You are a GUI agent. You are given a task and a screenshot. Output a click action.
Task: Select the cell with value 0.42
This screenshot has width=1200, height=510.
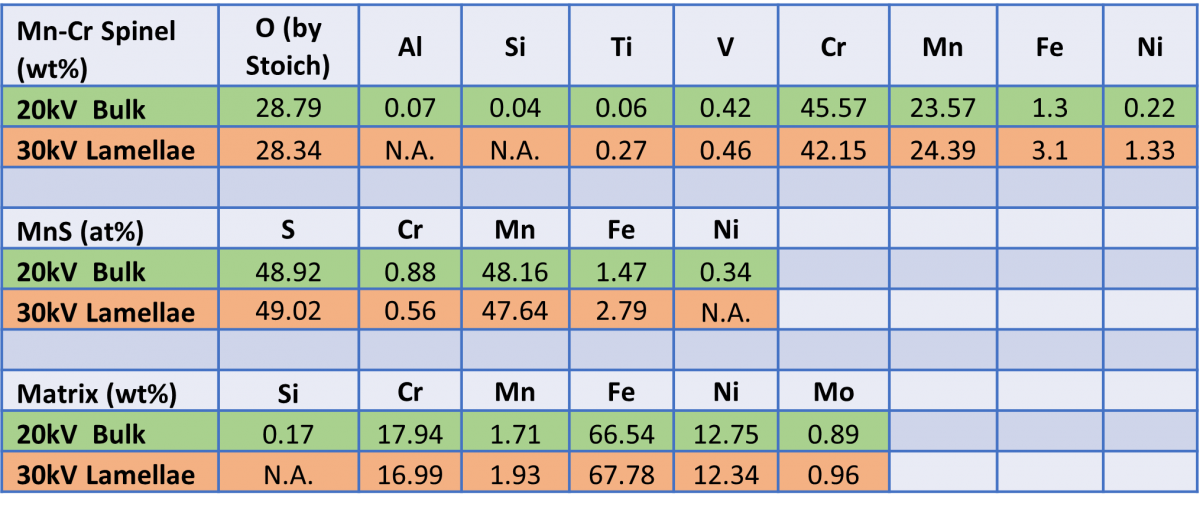coord(727,108)
